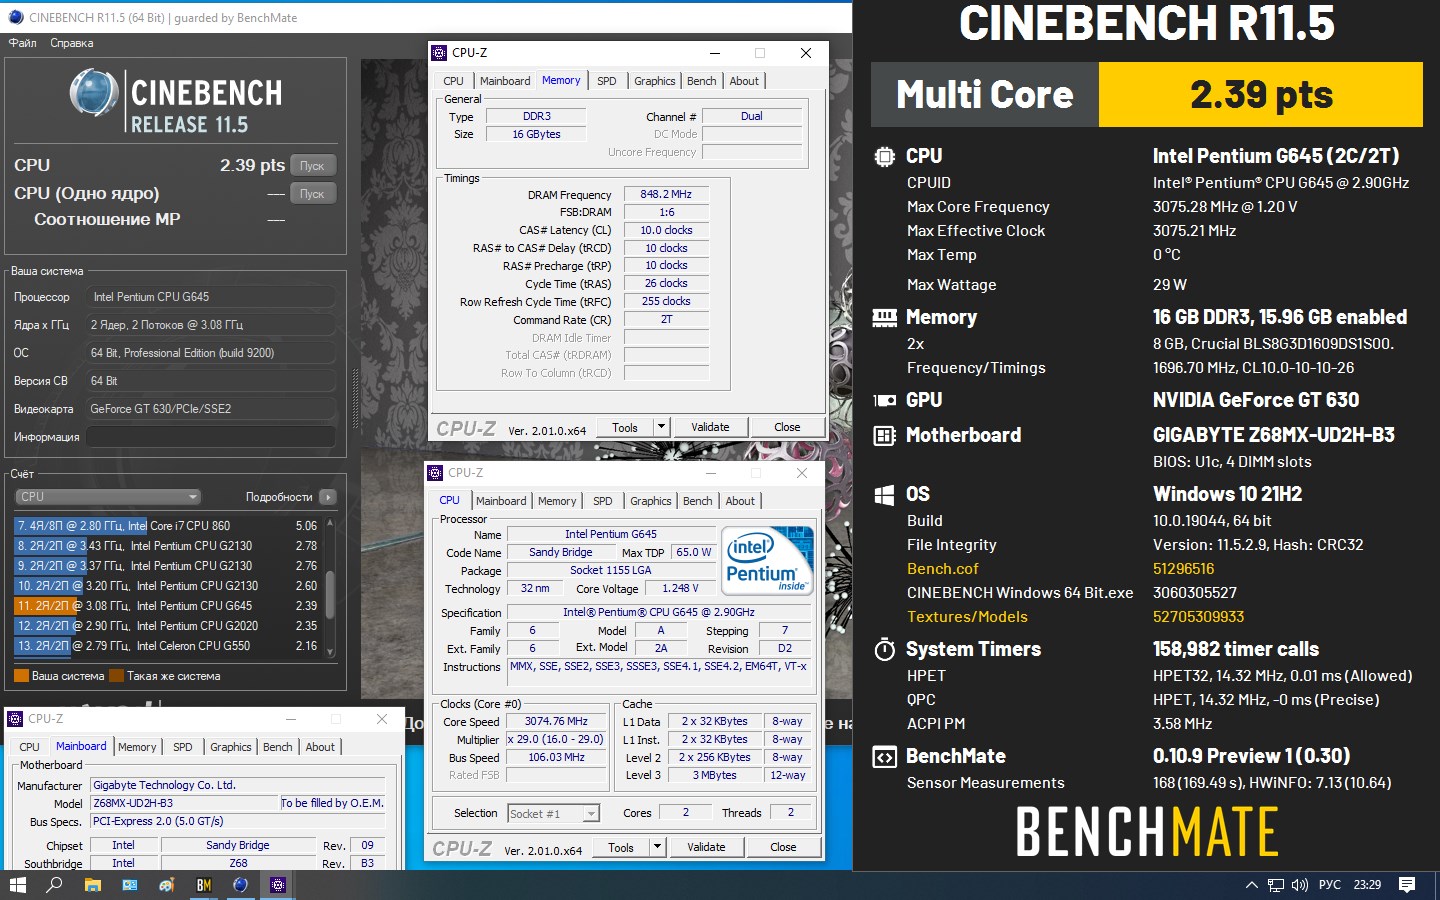
Task: Run CPU test with Пуск button
Action: 312,166
